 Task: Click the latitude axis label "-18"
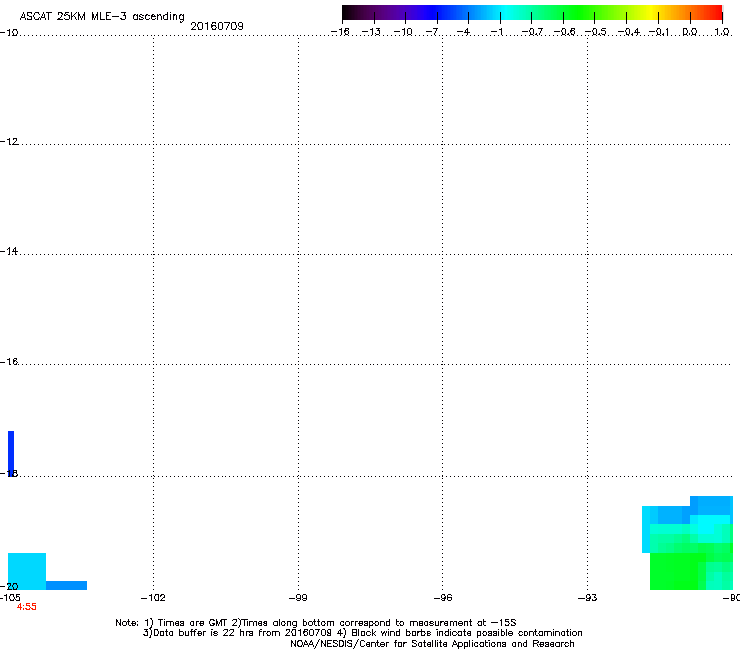tap(9, 473)
